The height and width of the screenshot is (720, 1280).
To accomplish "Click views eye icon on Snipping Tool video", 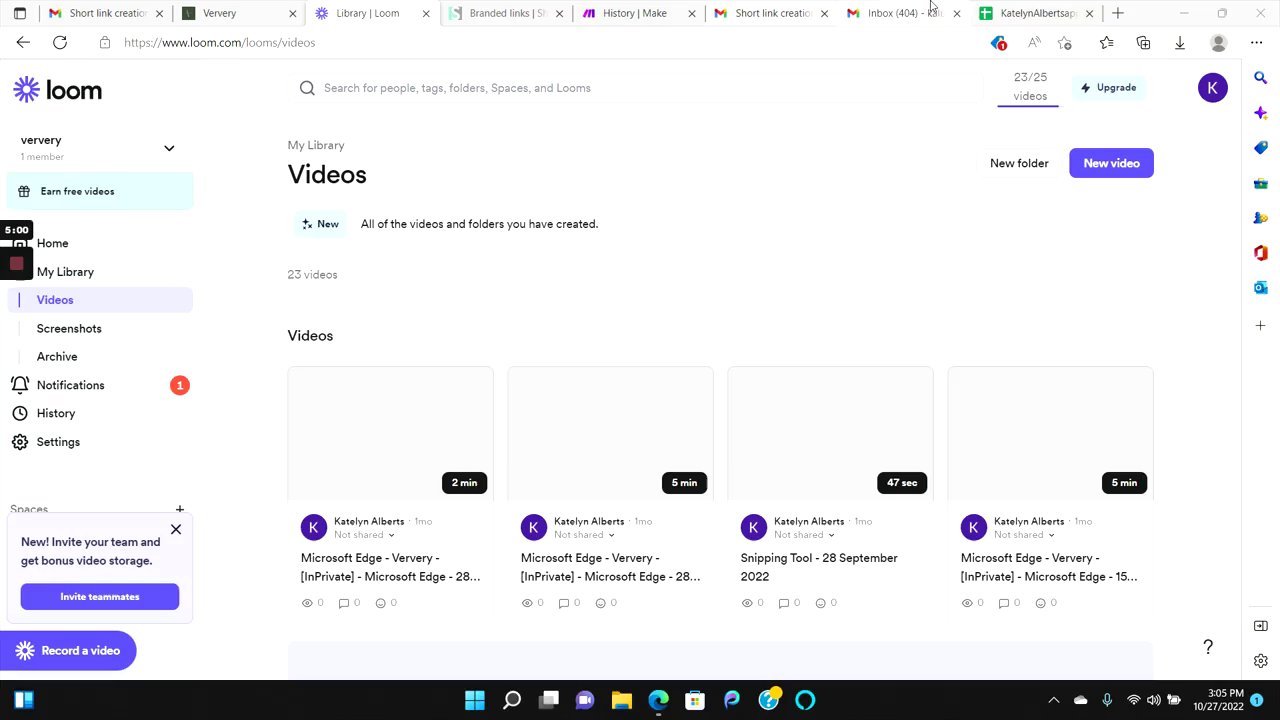I will (747, 603).
